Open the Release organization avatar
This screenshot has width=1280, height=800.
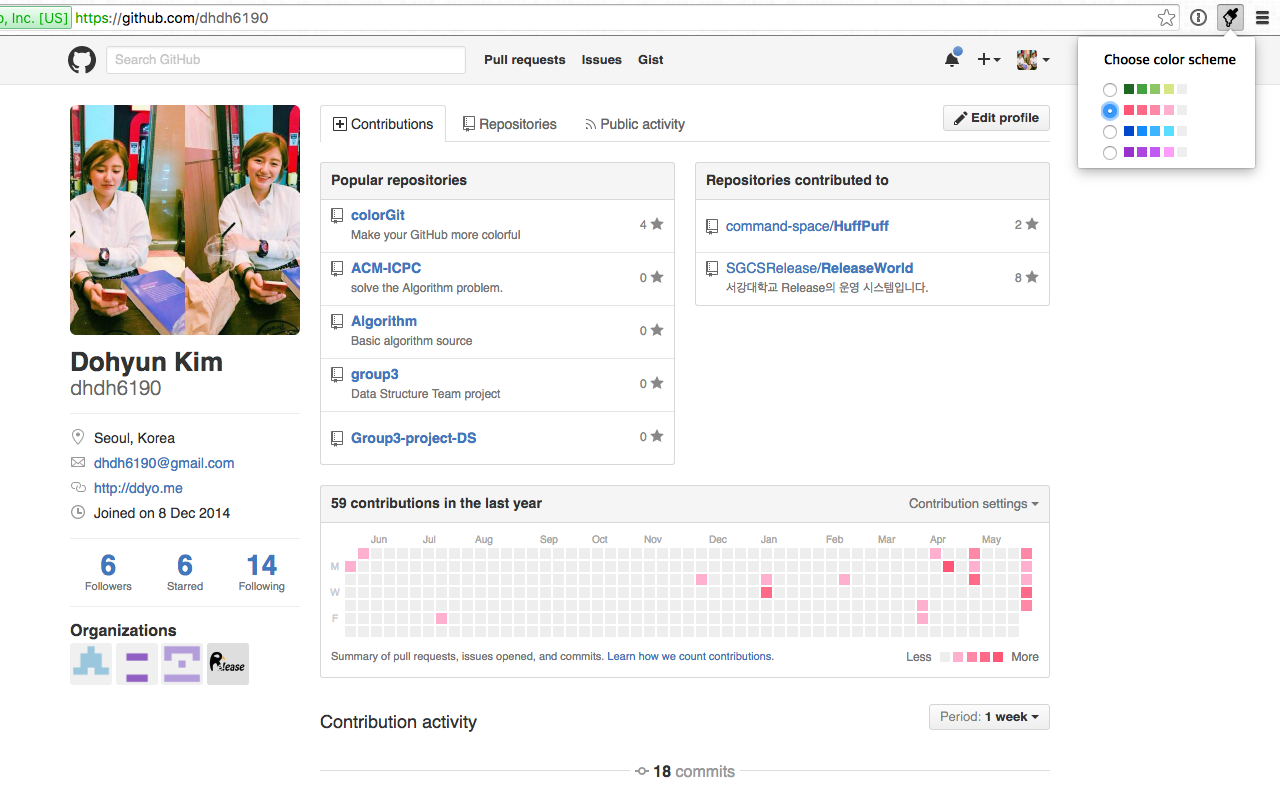click(x=228, y=664)
